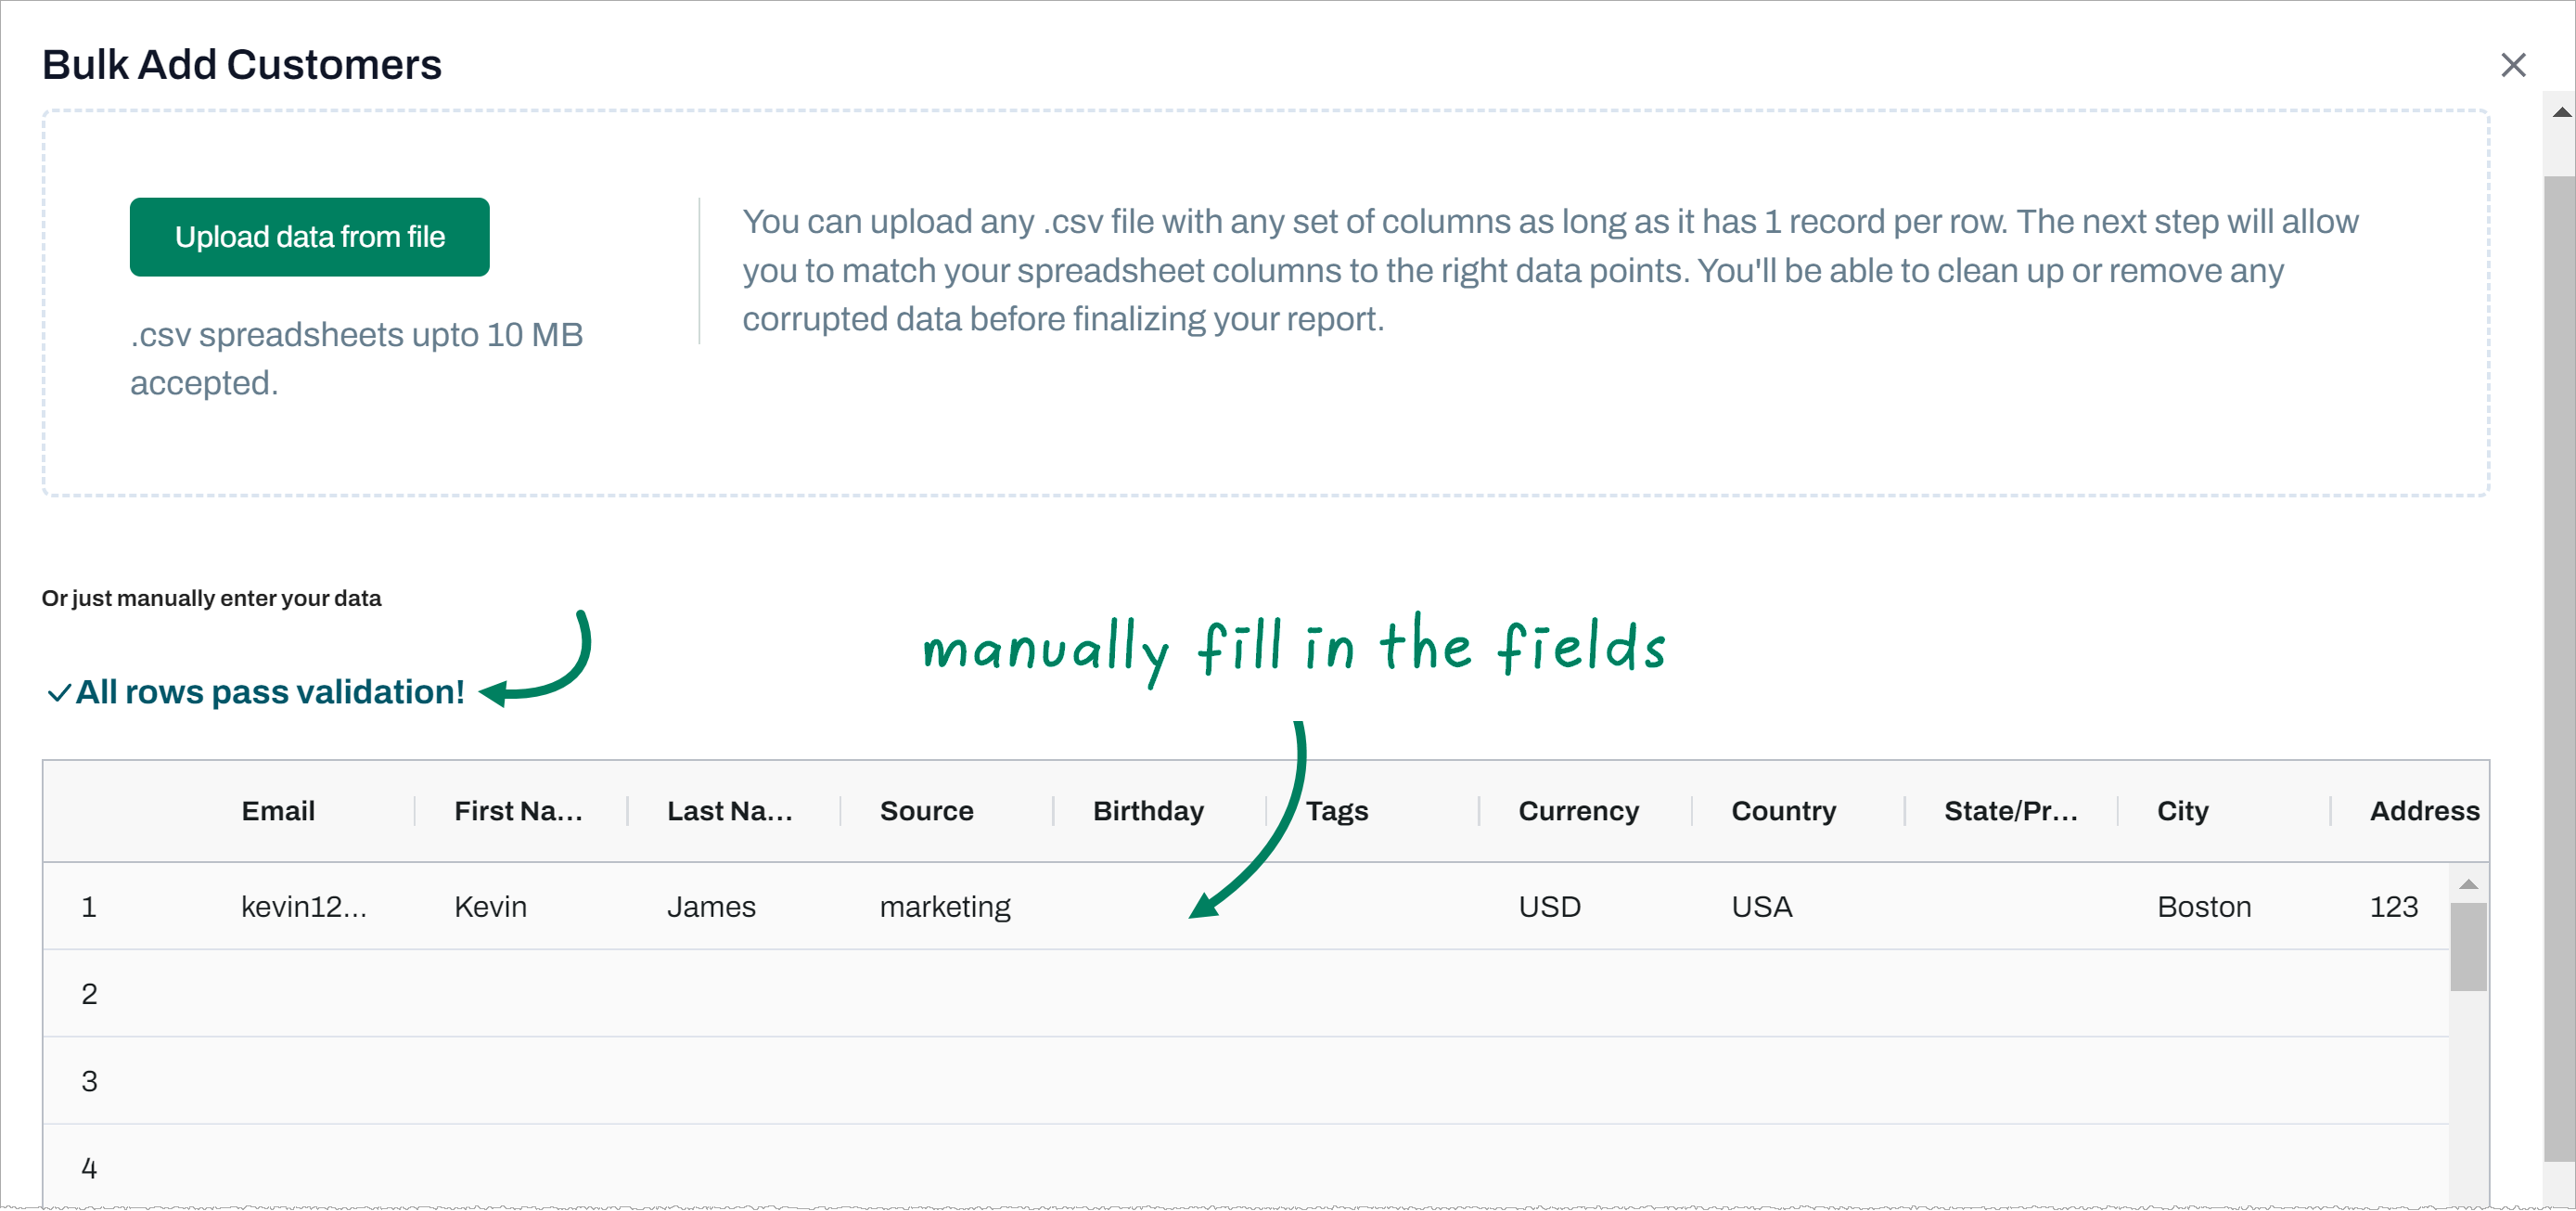This screenshot has width=2576, height=1211.
Task: Select the Email column header
Action: 278,811
